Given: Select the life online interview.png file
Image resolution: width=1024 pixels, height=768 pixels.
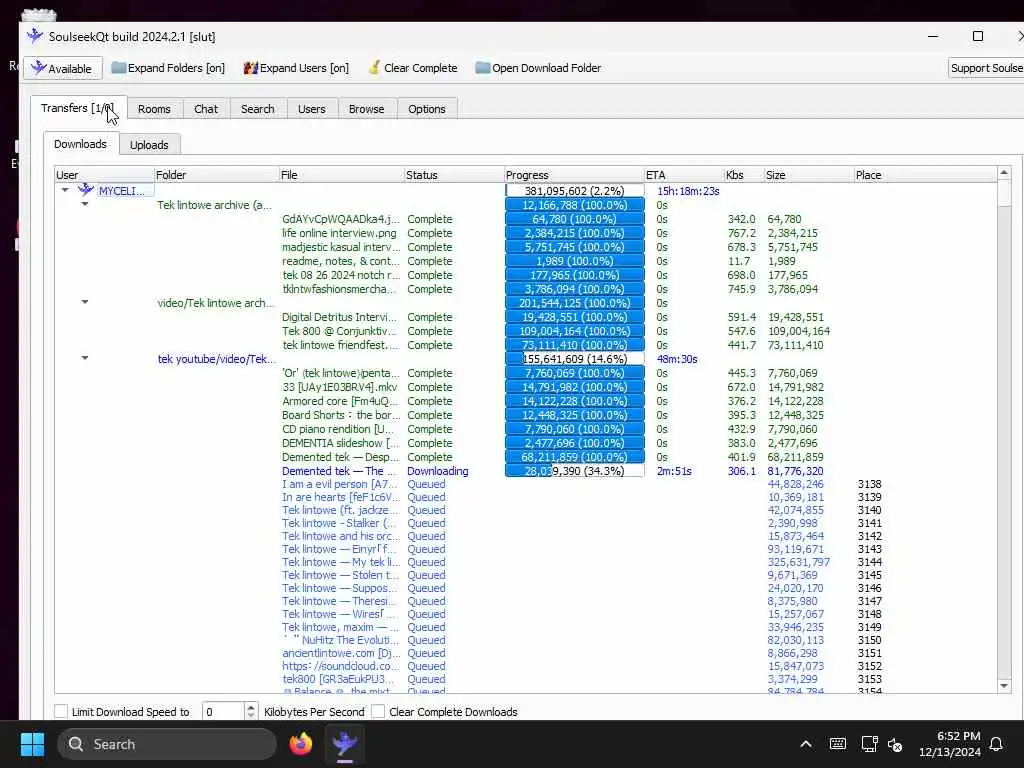Looking at the screenshot, I should 339,233.
